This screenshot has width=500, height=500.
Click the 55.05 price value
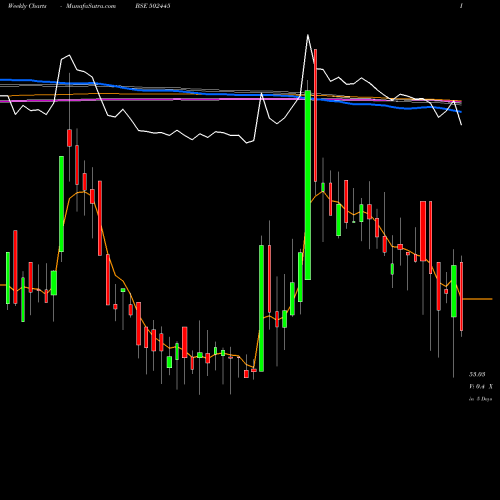pos(477,374)
